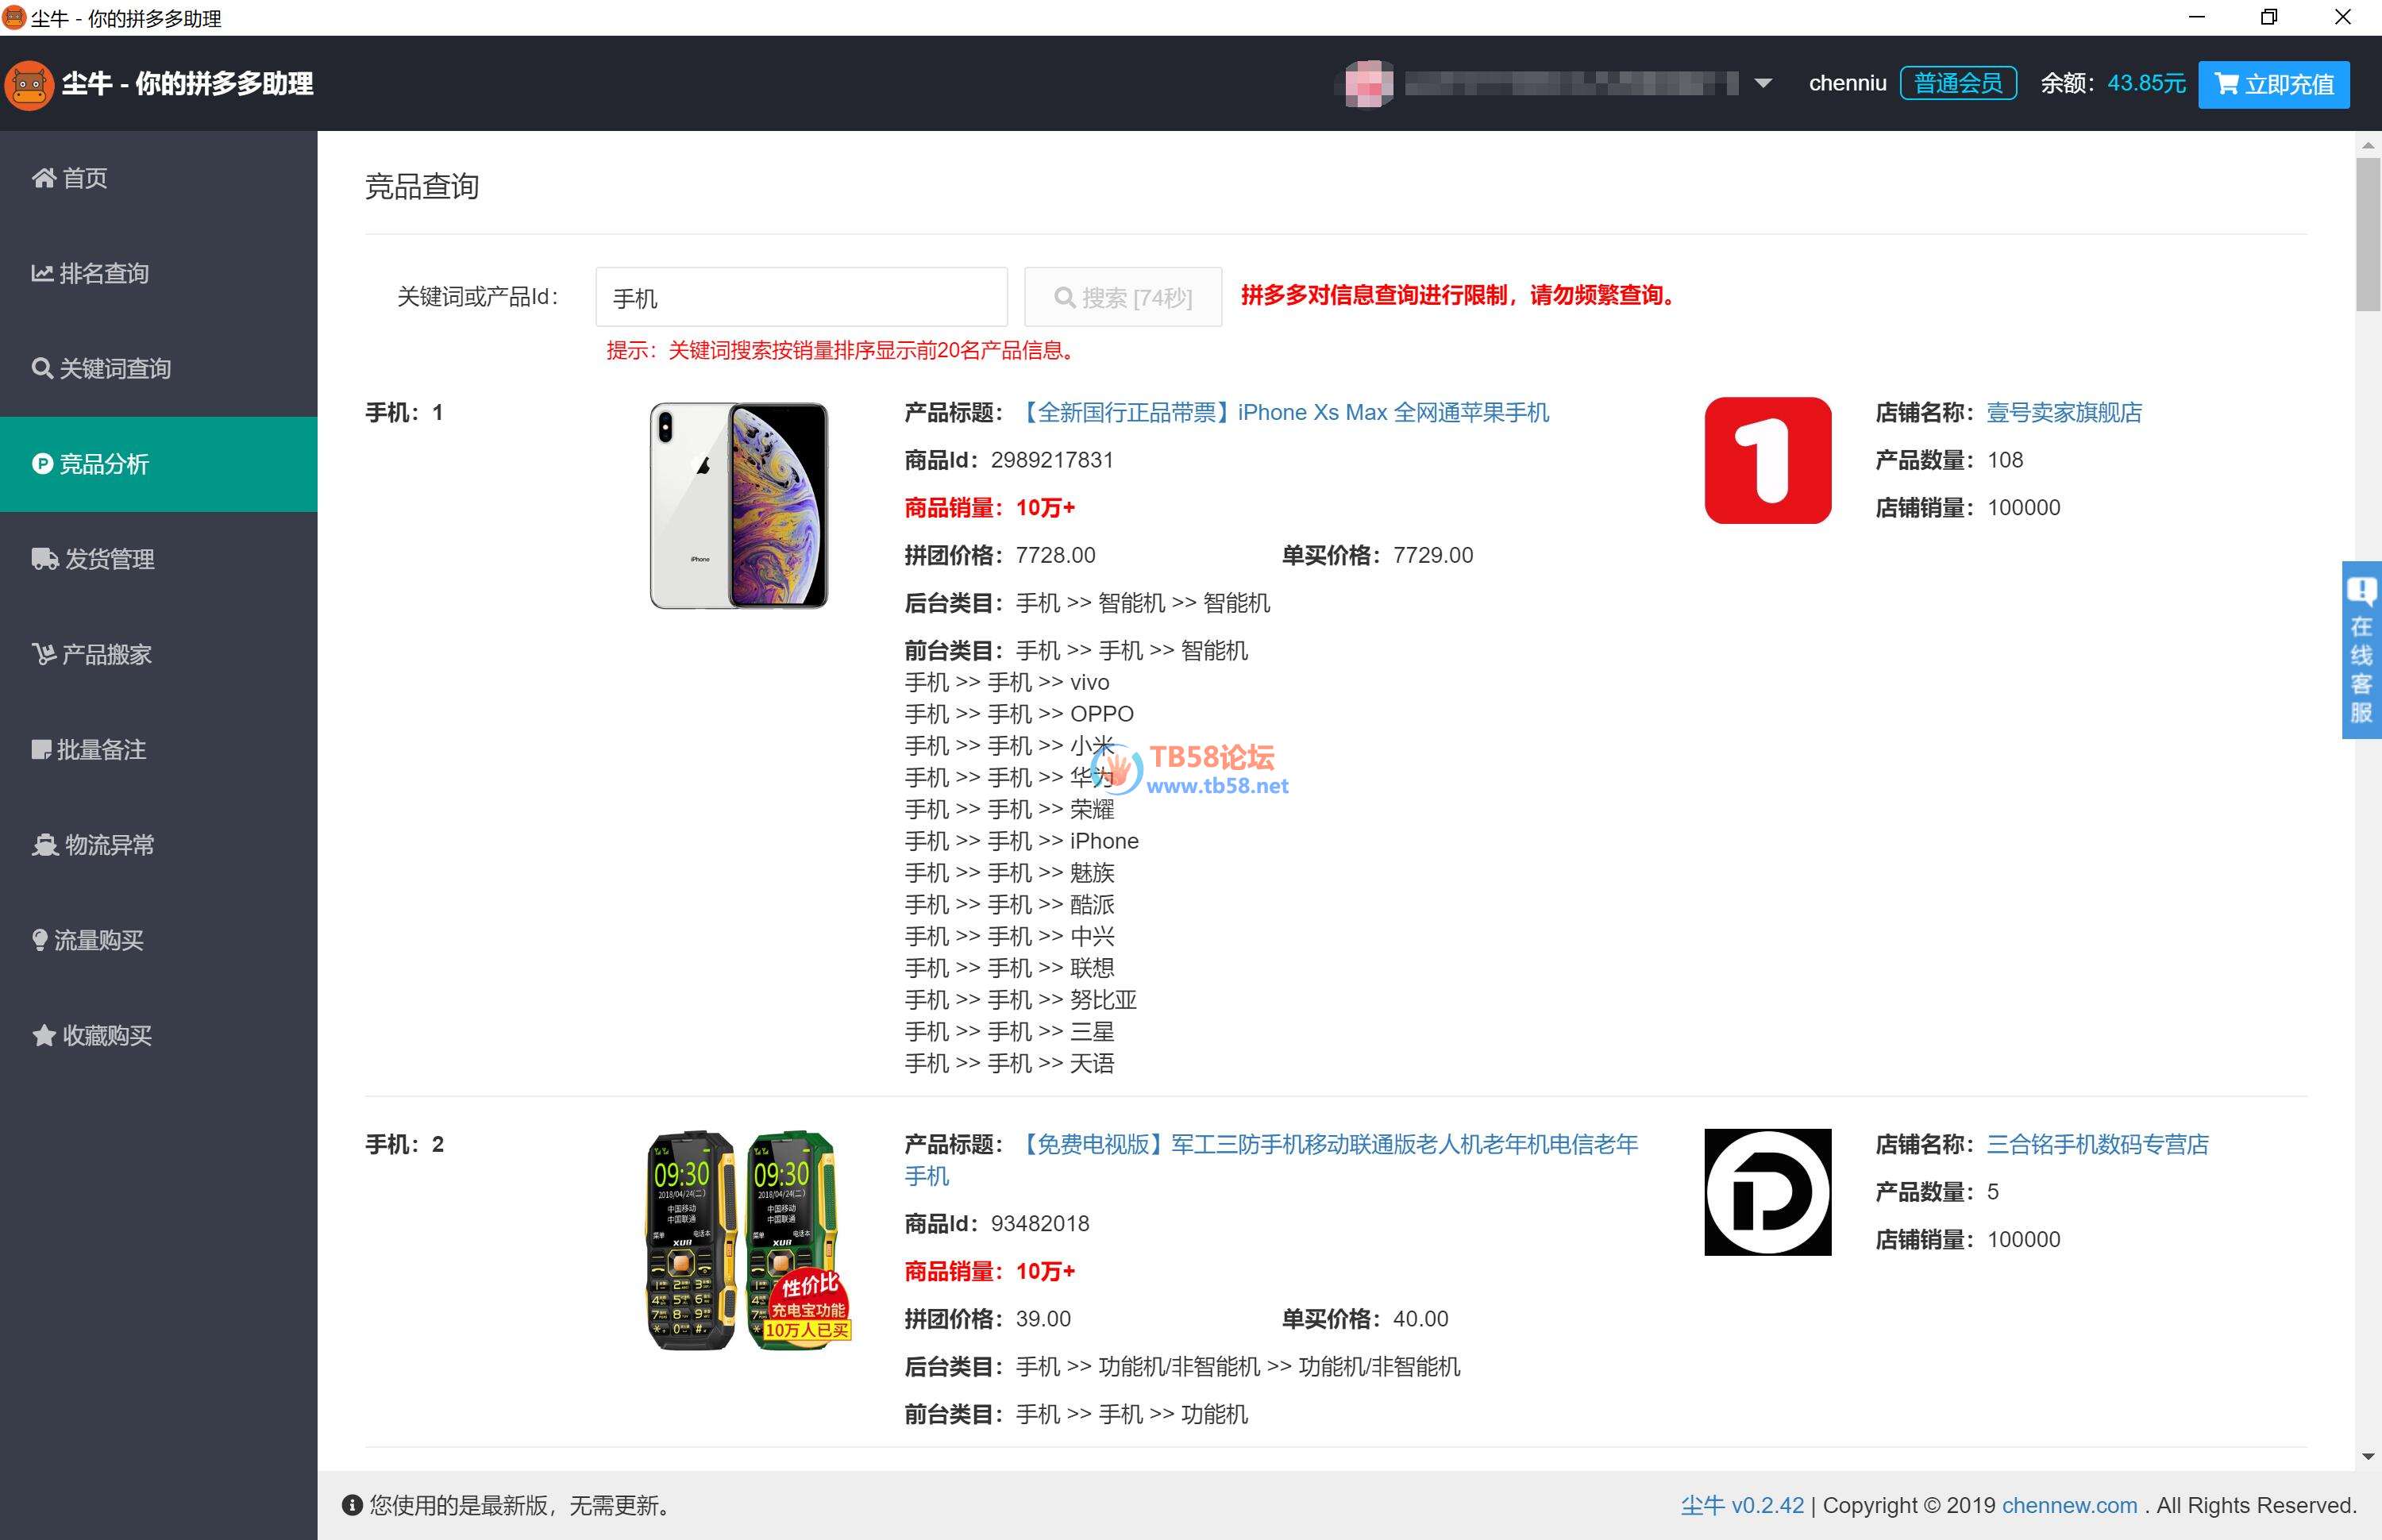The image size is (2382, 1540).
Task: Open 关键词查询 in the sidebar
Action: [158, 369]
